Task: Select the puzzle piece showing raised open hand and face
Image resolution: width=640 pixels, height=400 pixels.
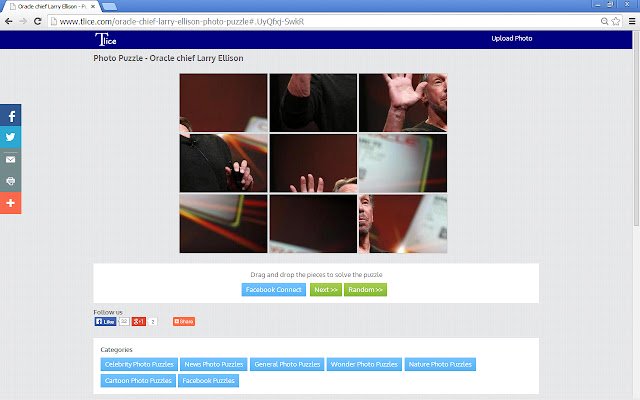Action: [403, 103]
